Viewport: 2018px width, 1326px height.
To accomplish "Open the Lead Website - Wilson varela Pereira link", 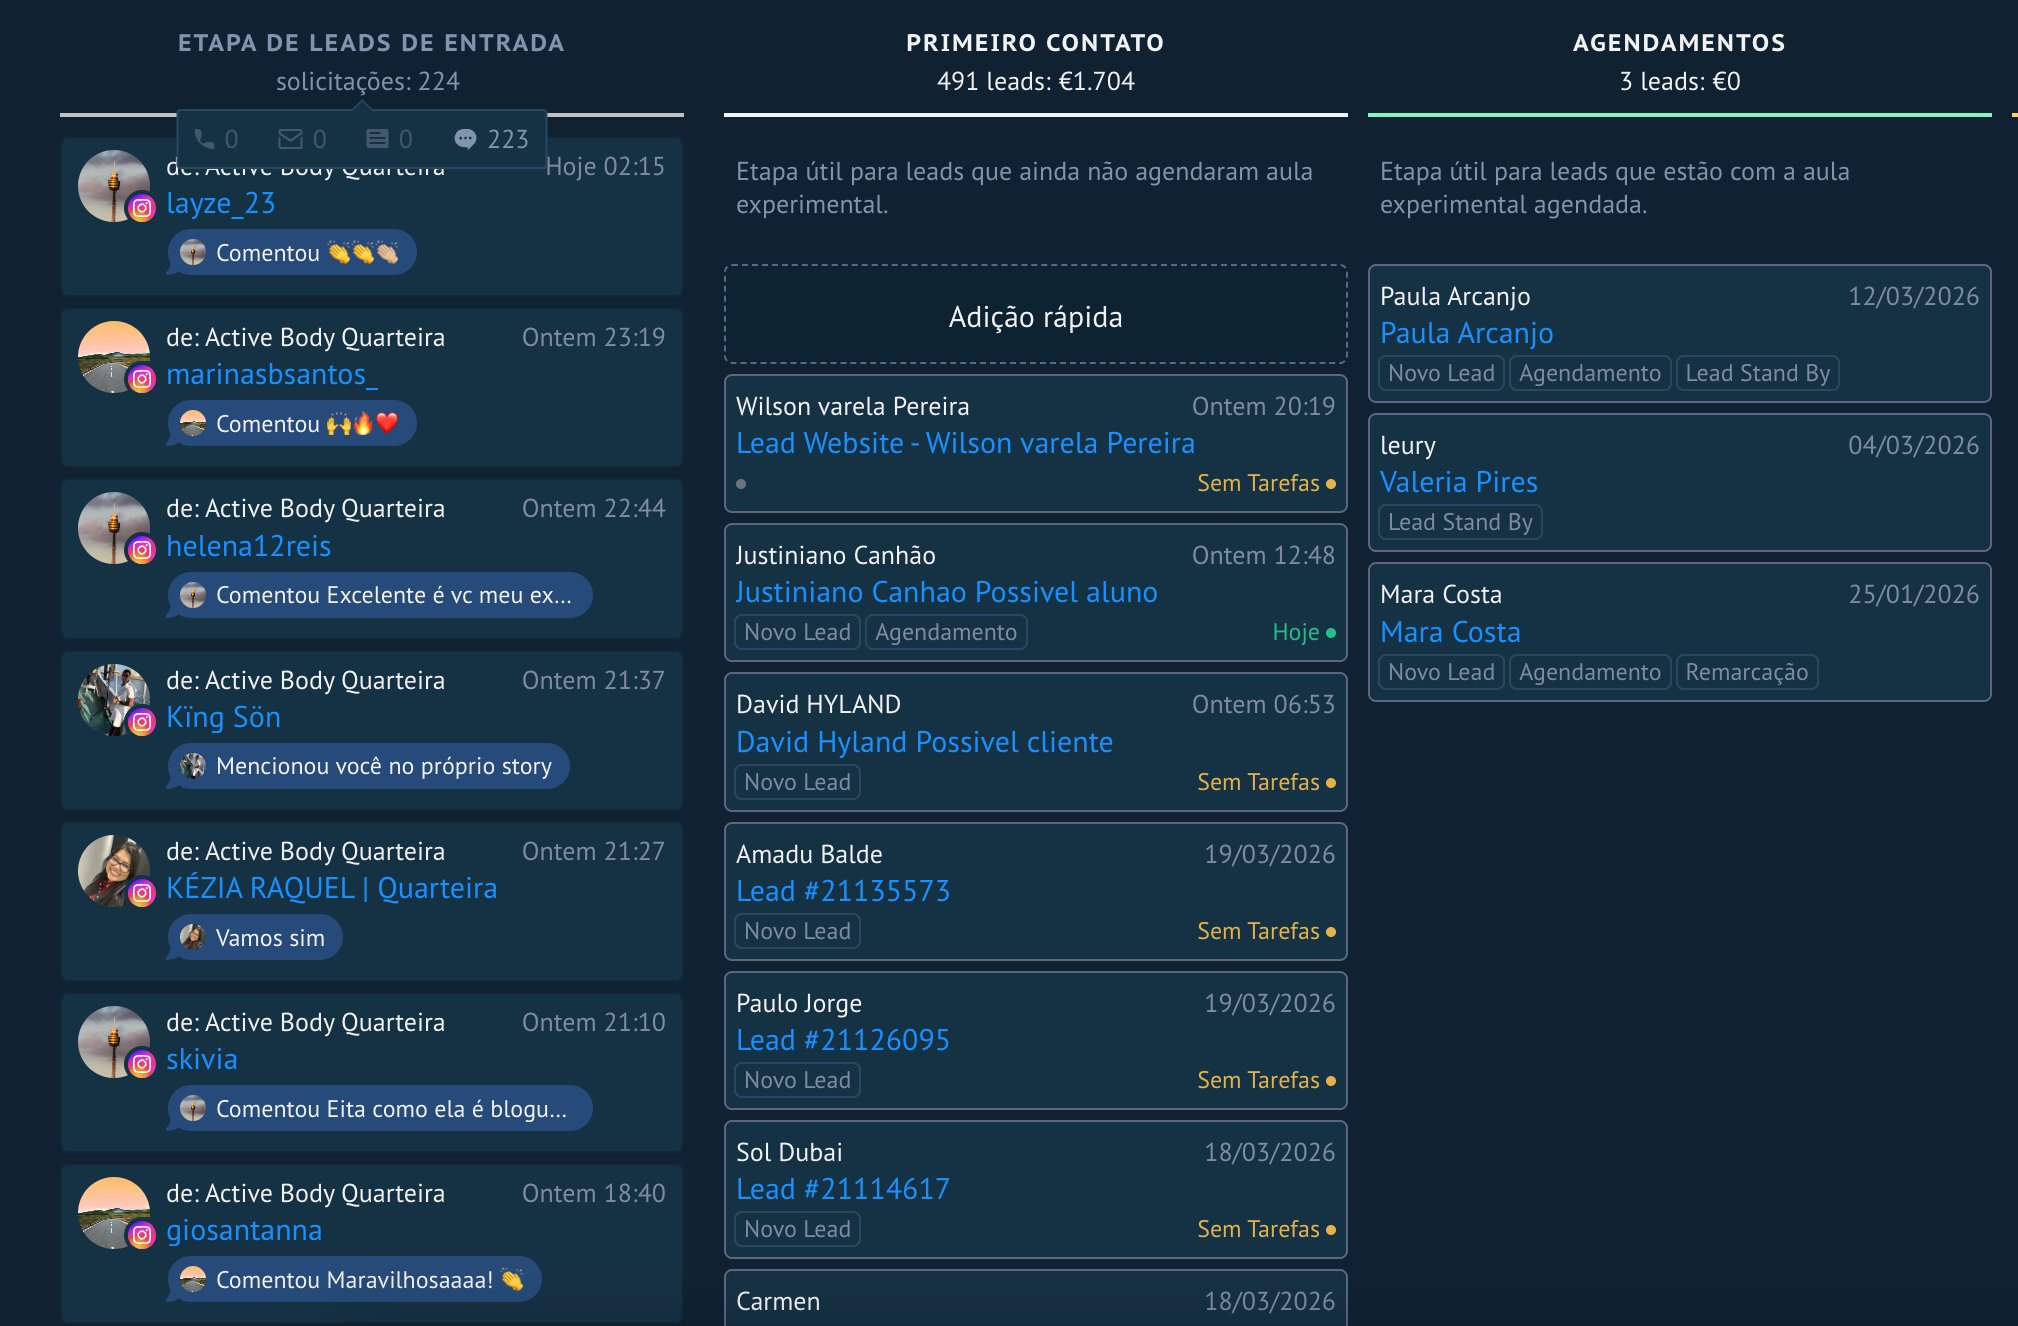I will [x=965, y=443].
